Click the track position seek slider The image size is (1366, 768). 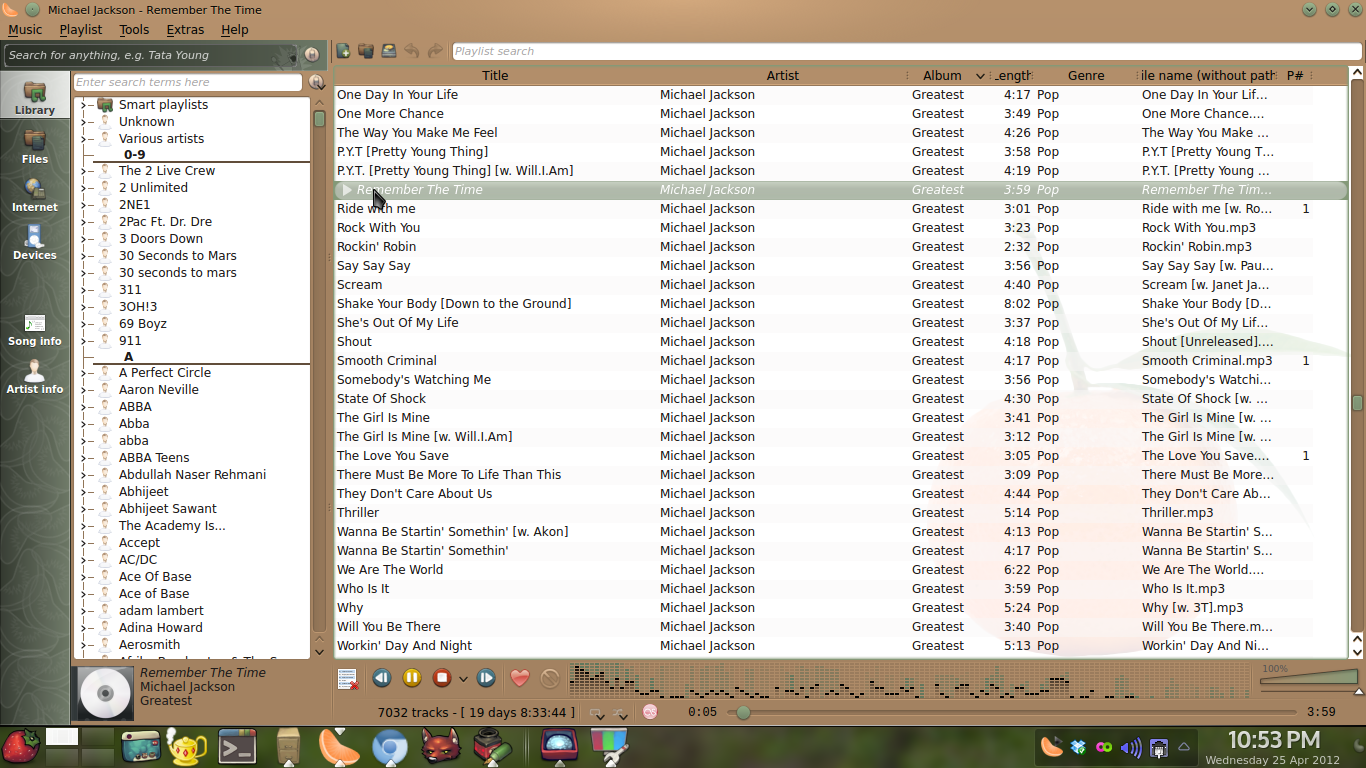1012,712
